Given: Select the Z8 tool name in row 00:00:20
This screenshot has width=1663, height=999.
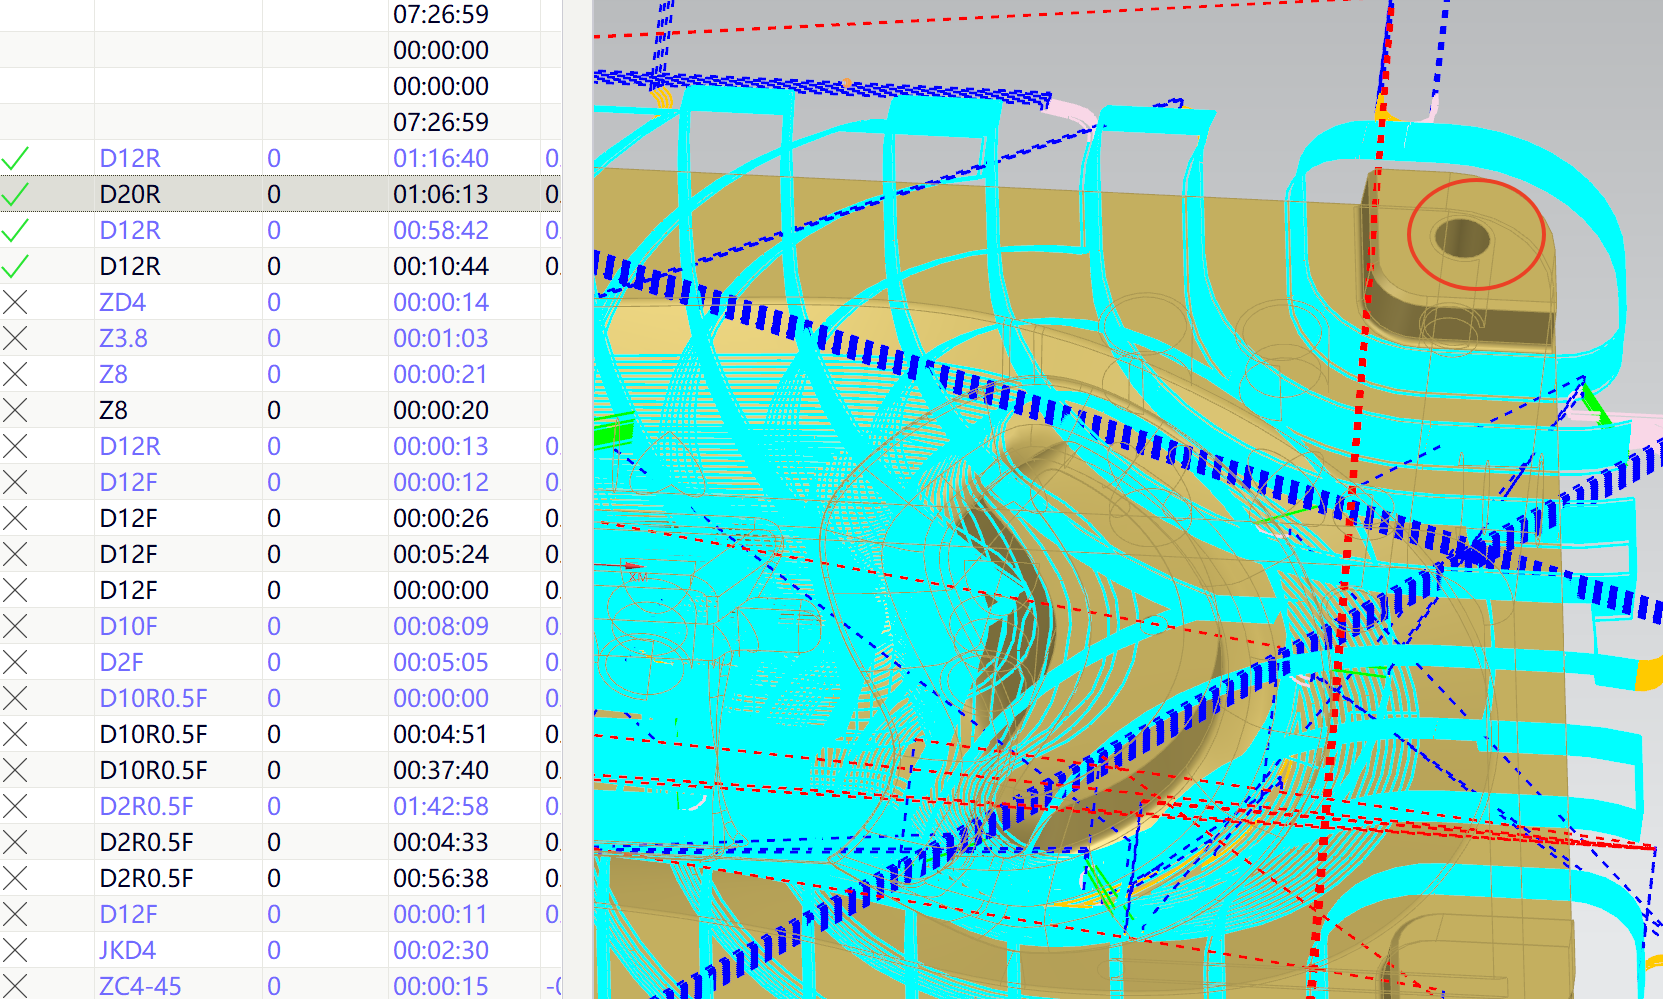Looking at the screenshot, I should (114, 410).
